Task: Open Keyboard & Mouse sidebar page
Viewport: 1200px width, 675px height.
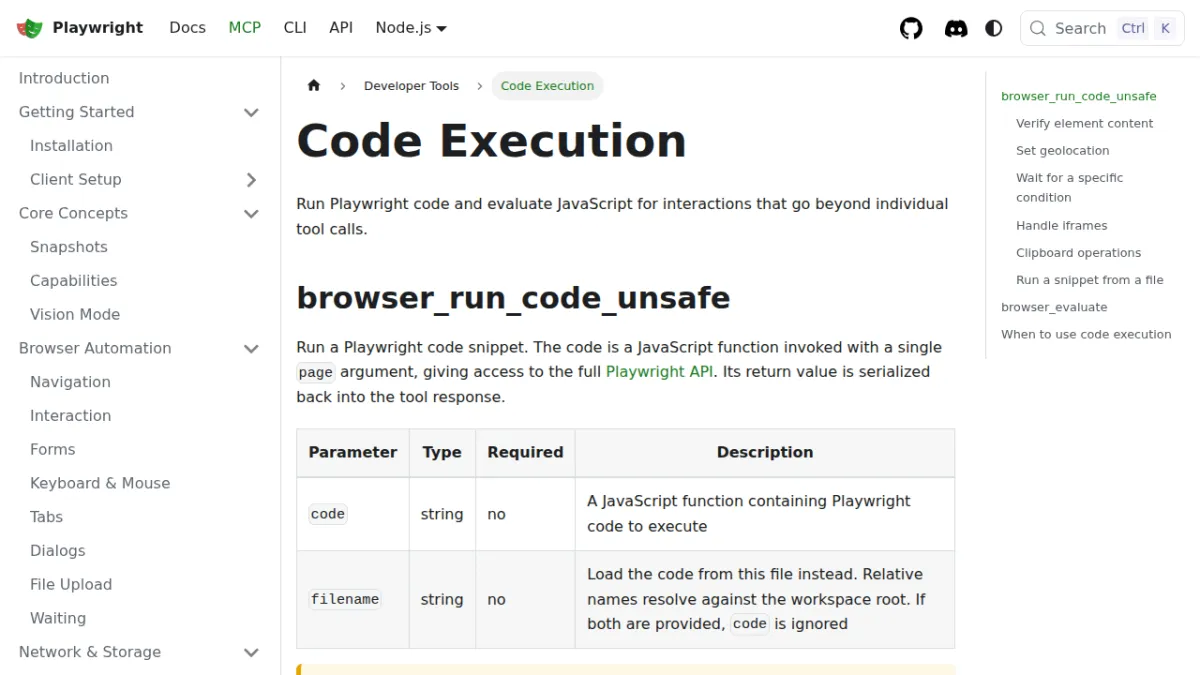Action: click(100, 484)
